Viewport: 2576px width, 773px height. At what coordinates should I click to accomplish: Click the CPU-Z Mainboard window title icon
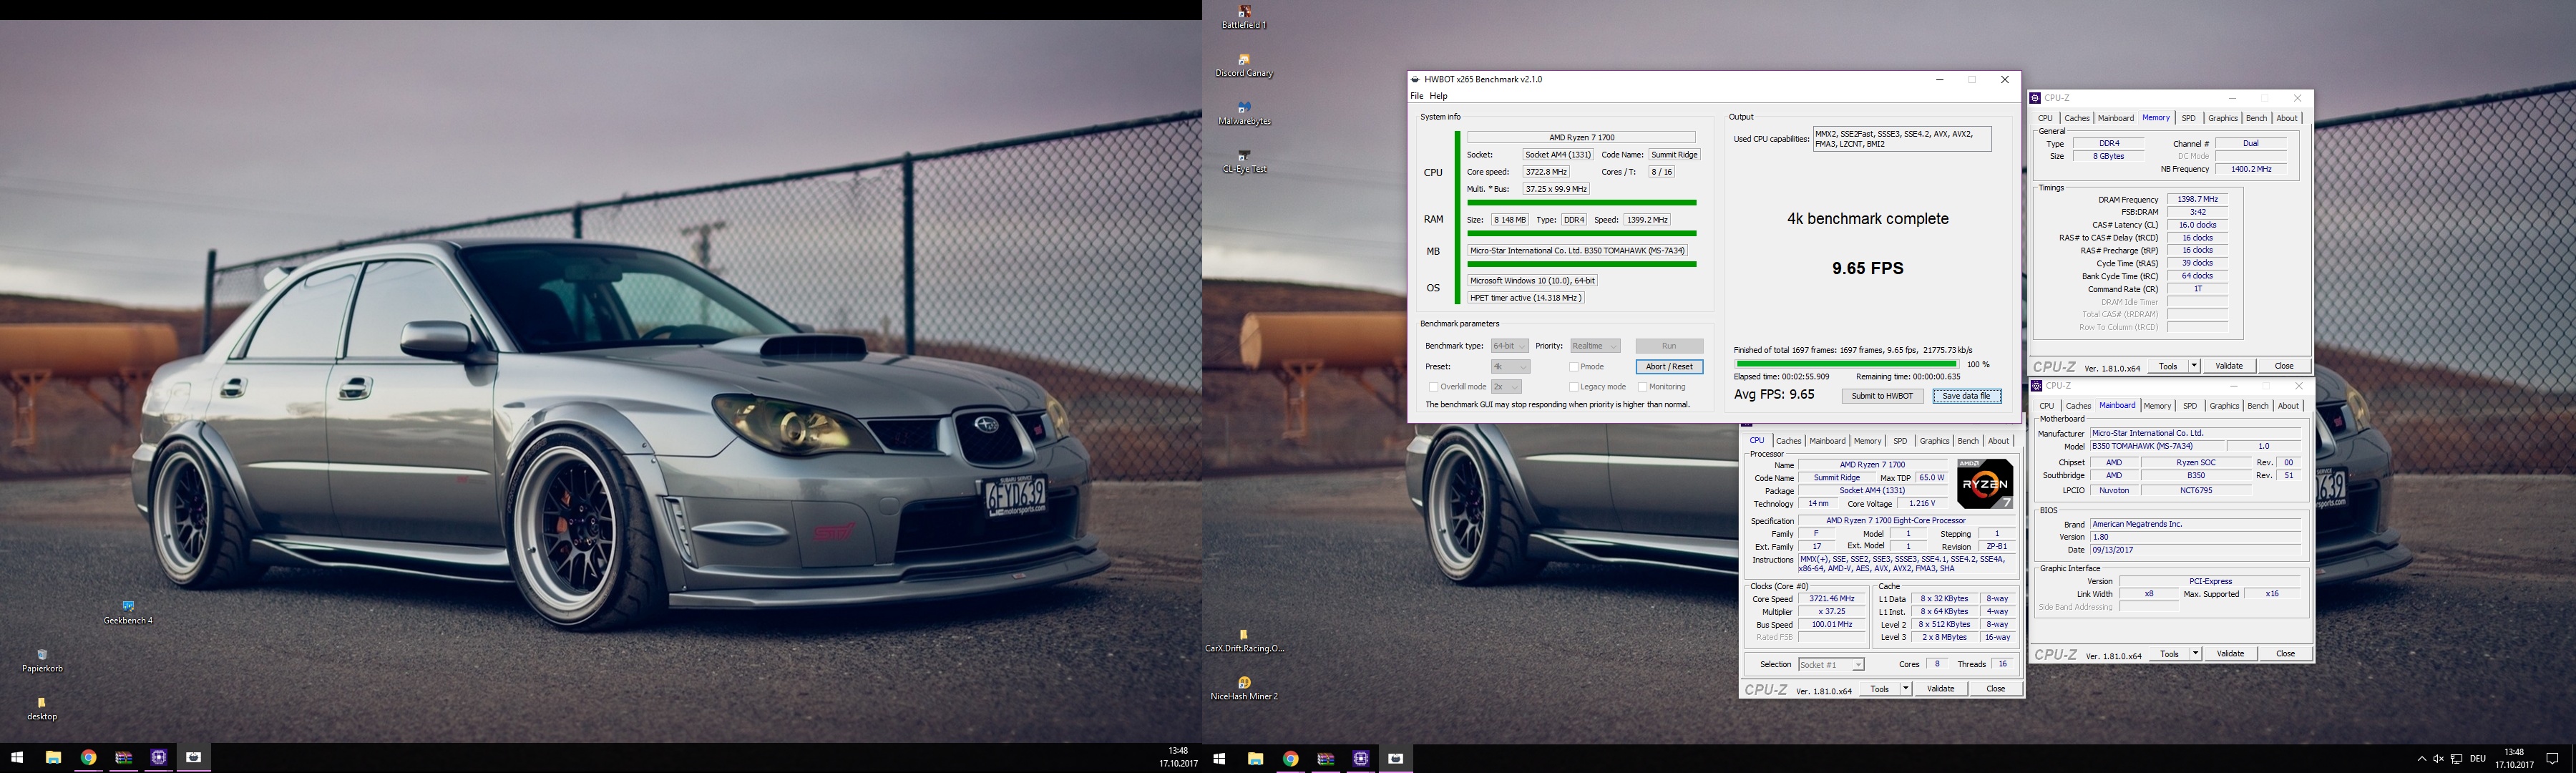(x=2036, y=386)
